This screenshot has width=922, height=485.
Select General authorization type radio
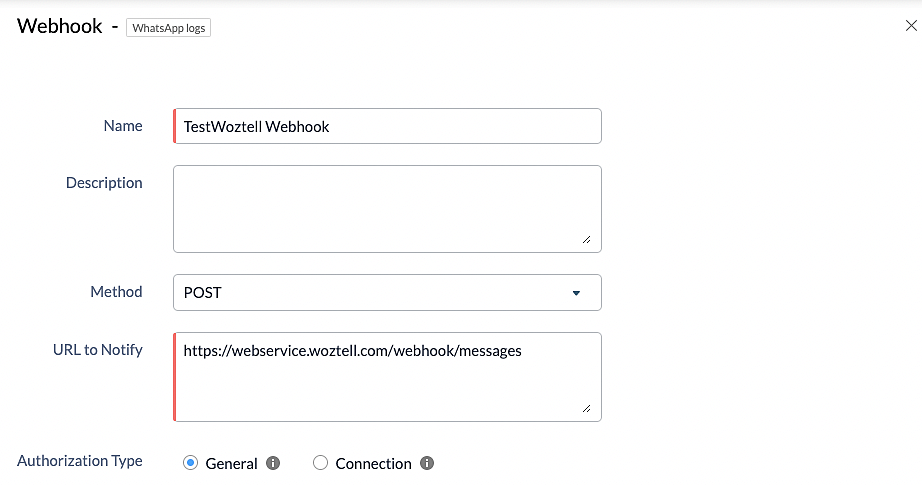click(191, 463)
